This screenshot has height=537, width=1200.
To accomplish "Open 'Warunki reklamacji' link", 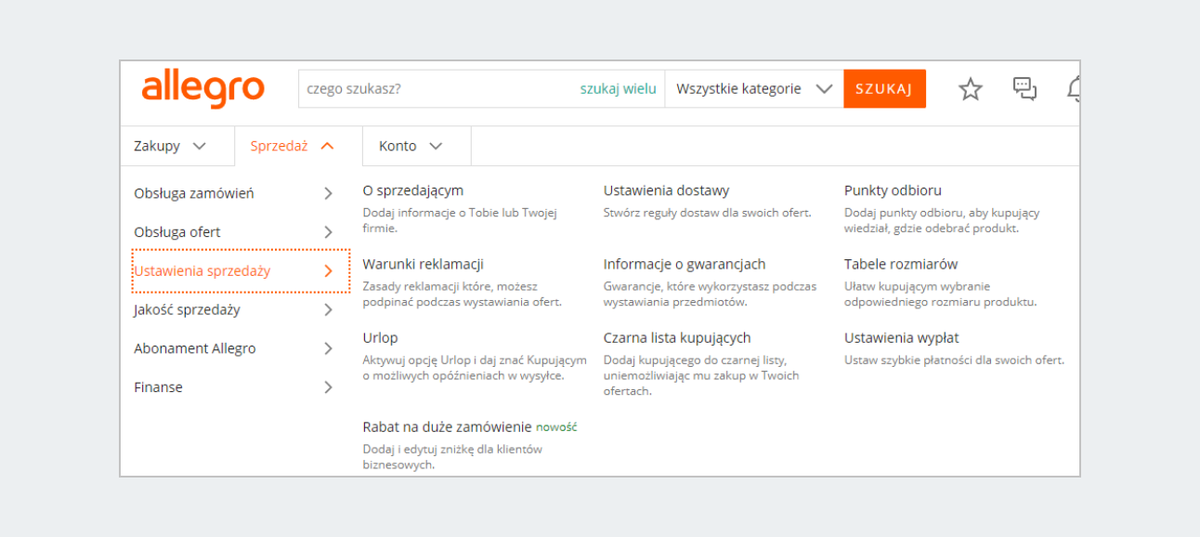I will (423, 264).
